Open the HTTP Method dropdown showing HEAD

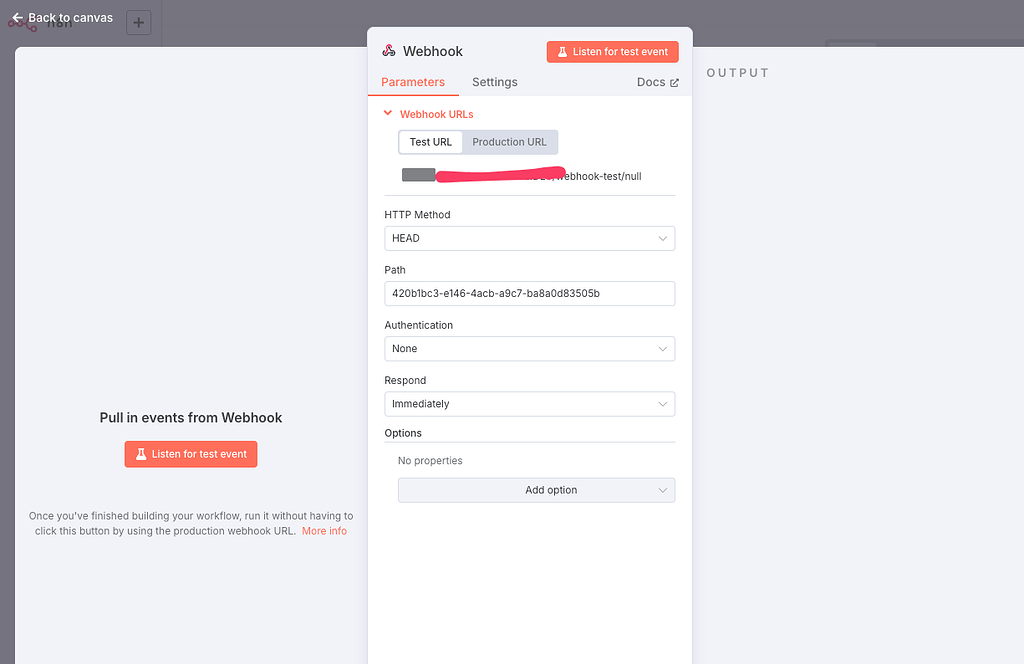click(x=529, y=238)
